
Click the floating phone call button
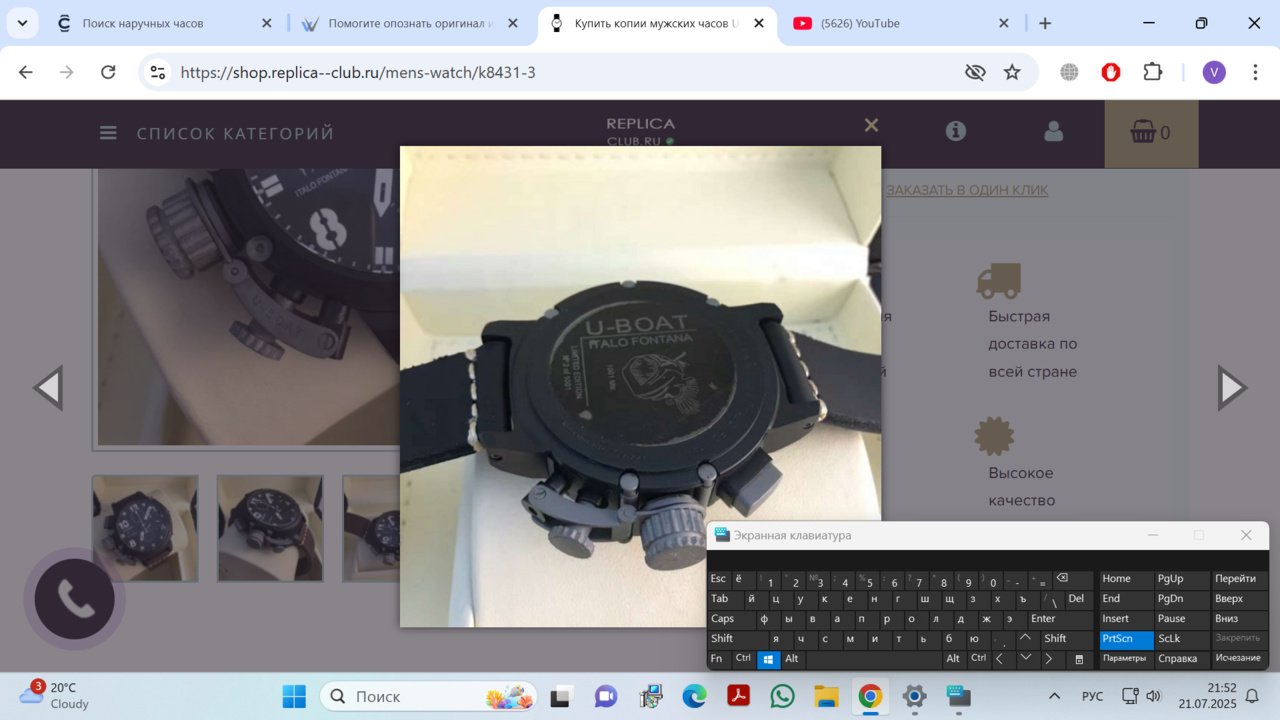pos(75,598)
